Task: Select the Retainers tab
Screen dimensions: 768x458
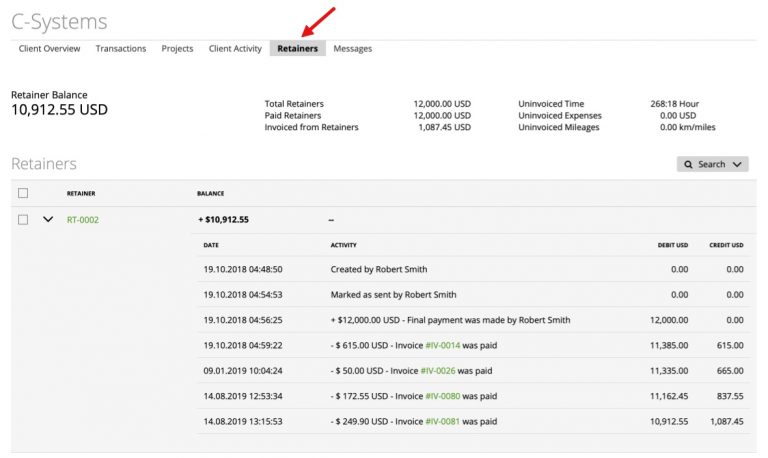Action: point(297,48)
